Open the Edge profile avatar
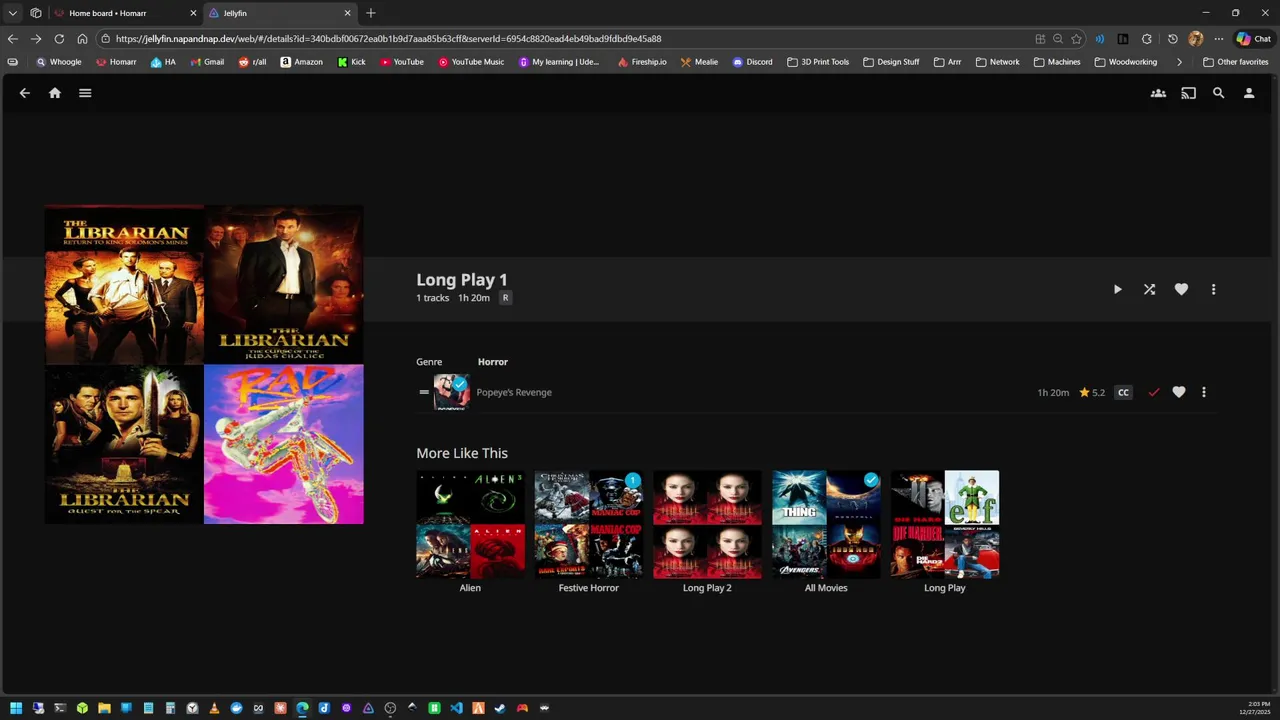 1196,39
